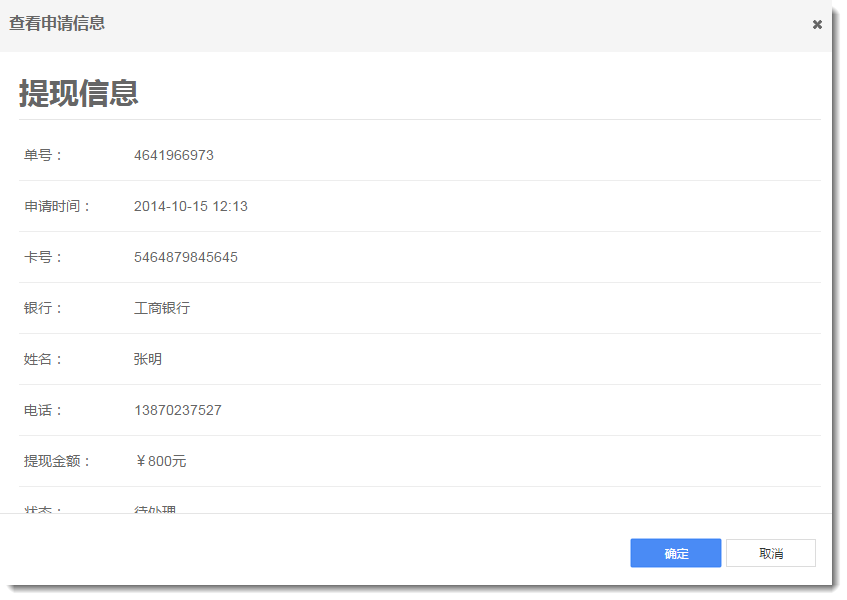Select the order number 4641966973
The width and height of the screenshot is (847, 600).
pyautogui.click(x=174, y=155)
